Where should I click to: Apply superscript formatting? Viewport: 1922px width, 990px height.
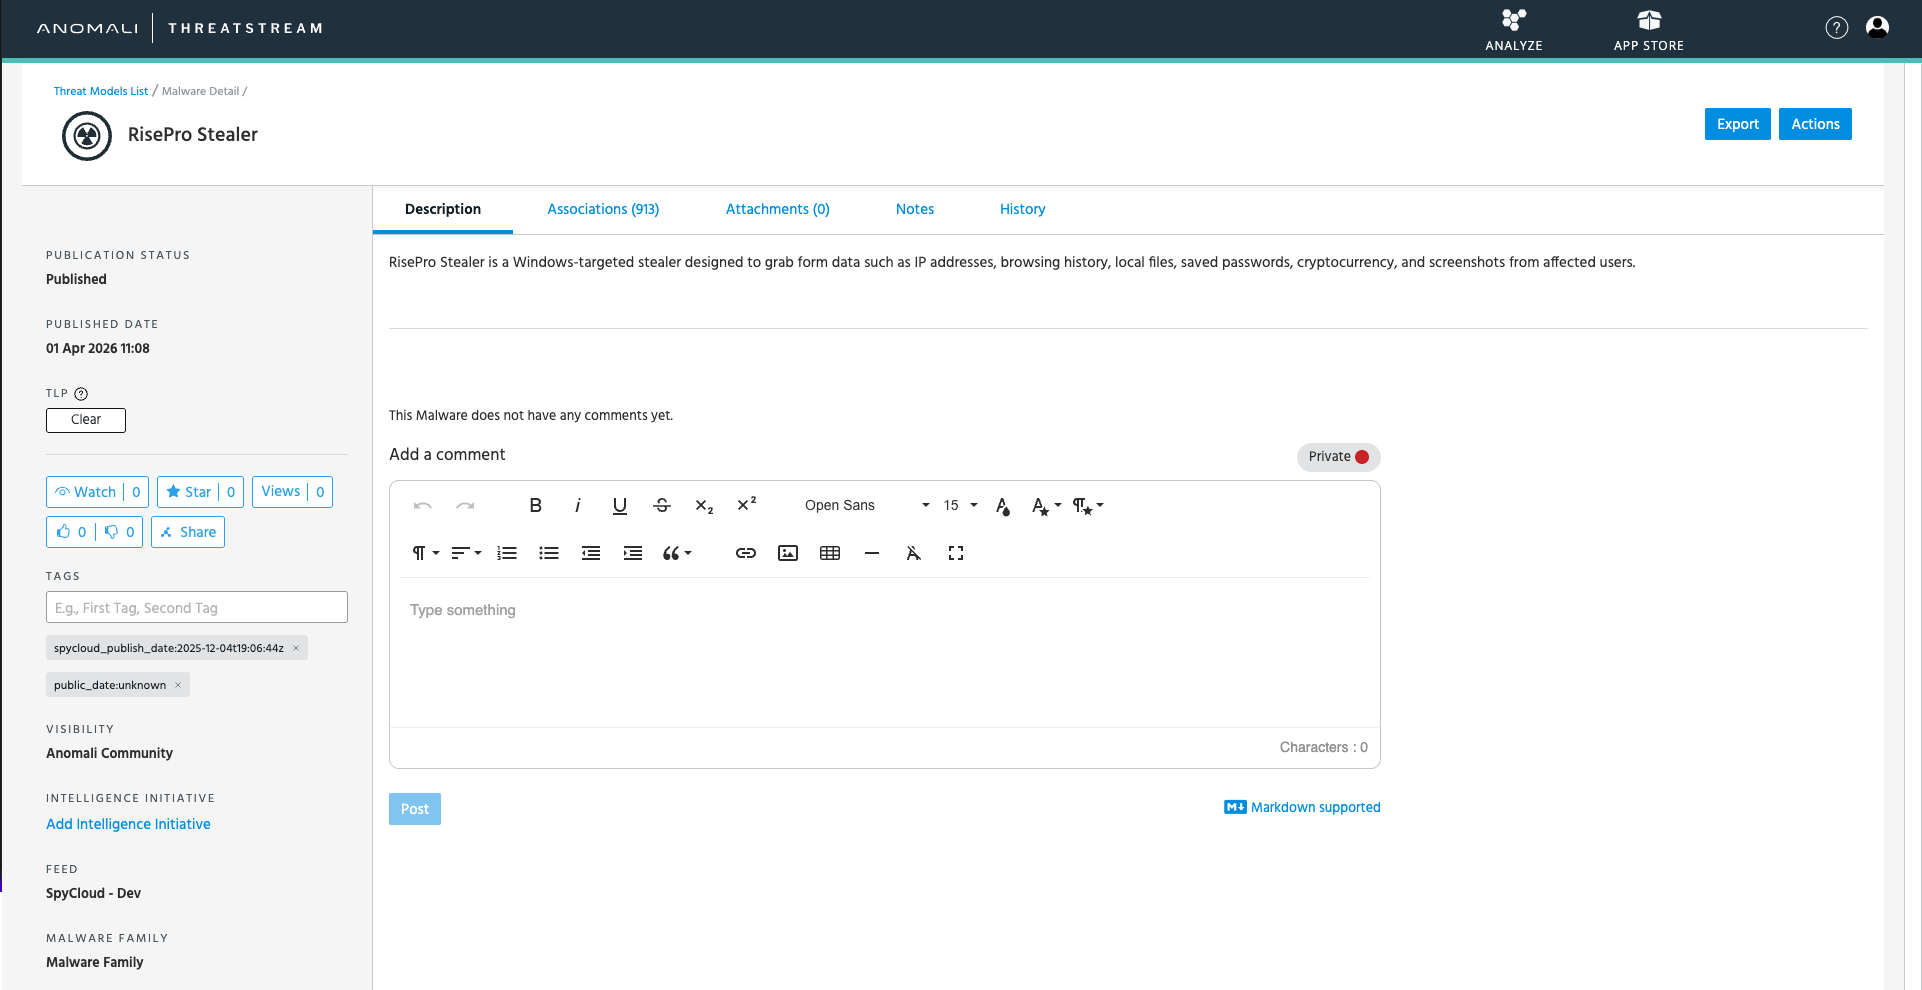pyautogui.click(x=746, y=506)
